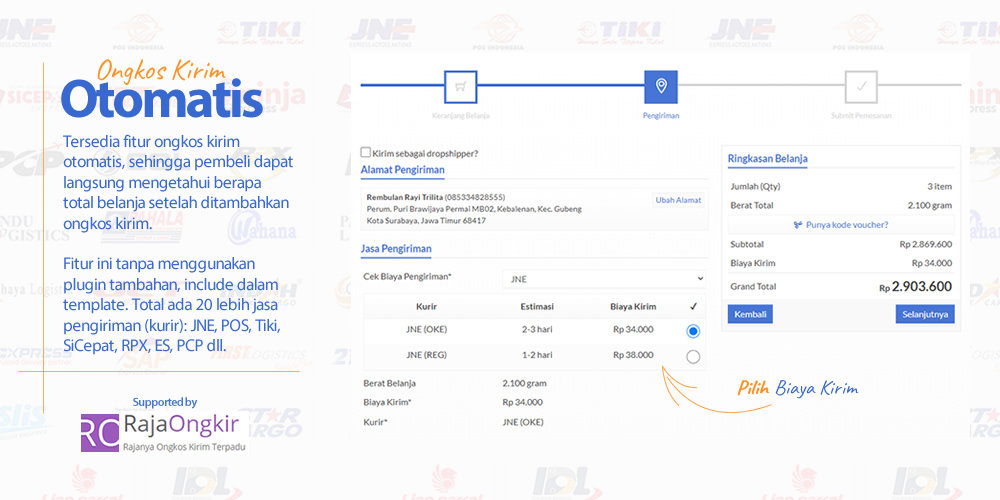1000x500 pixels.
Task: Click the RajaOngkir RC logo
Action: coord(100,432)
